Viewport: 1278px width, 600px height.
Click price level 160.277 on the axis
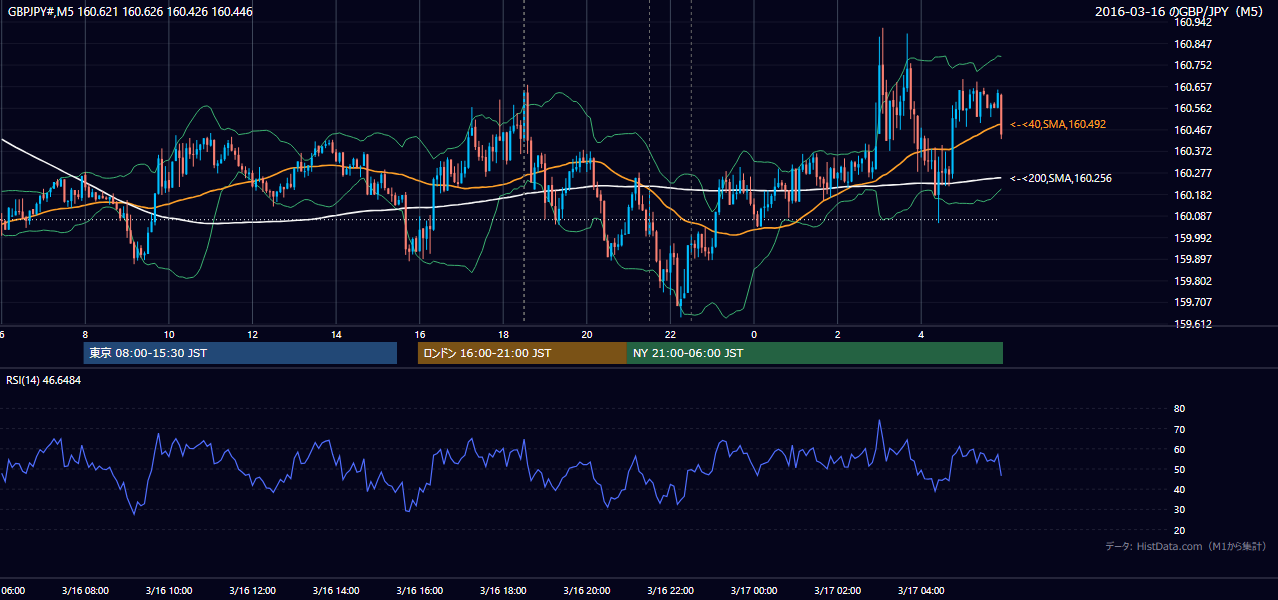click(x=1193, y=173)
